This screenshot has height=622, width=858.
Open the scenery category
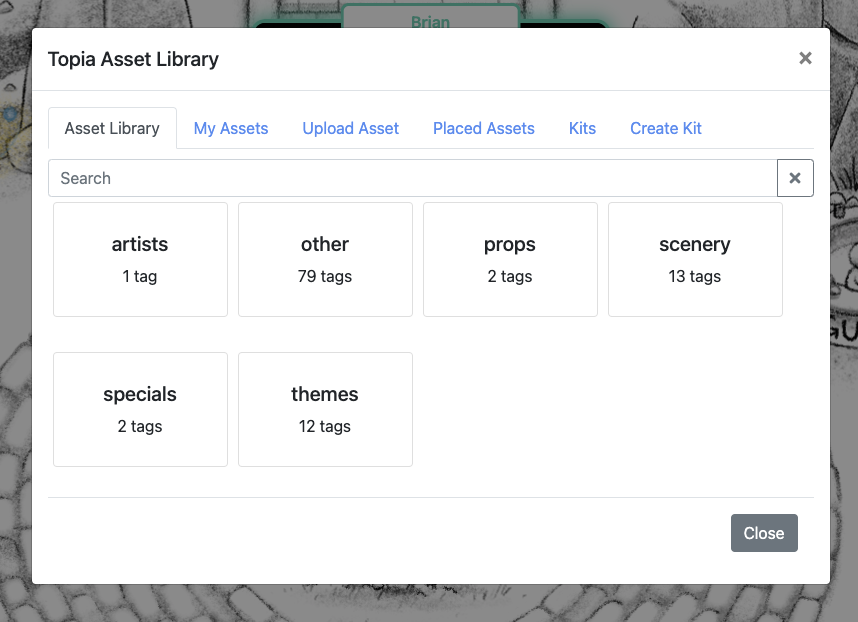(x=694, y=259)
